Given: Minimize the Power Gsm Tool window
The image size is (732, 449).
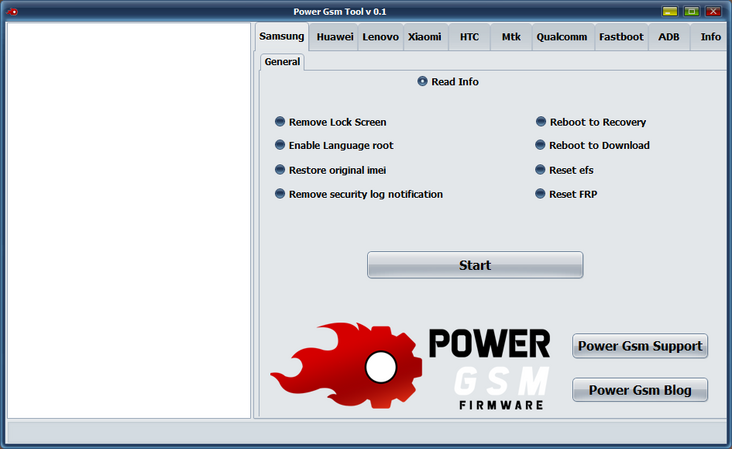Looking at the screenshot, I should pos(669,12).
